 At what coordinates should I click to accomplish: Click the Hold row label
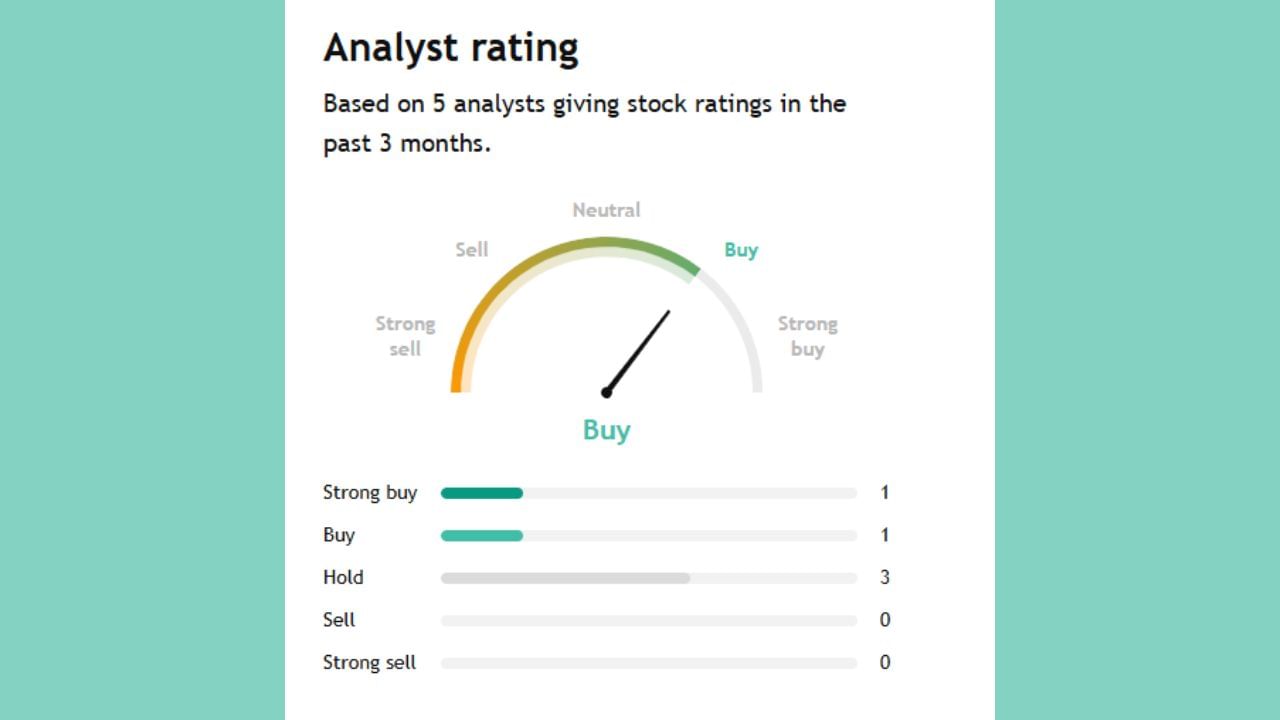[x=343, y=578]
